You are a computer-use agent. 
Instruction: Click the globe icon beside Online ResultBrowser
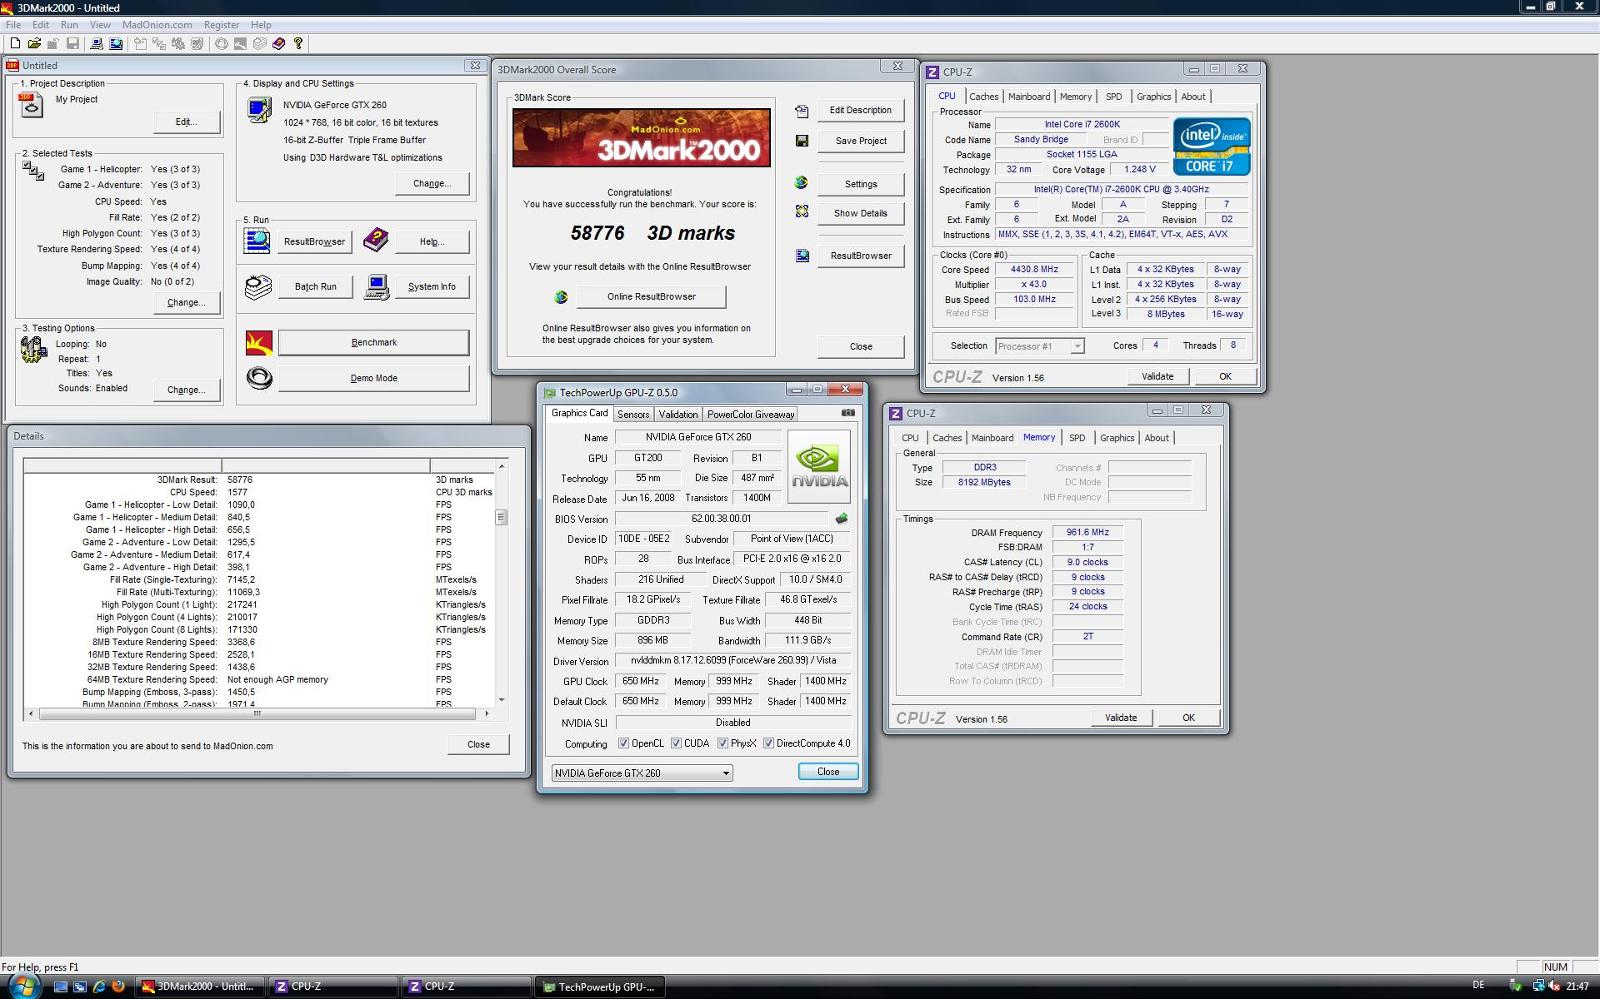click(561, 297)
